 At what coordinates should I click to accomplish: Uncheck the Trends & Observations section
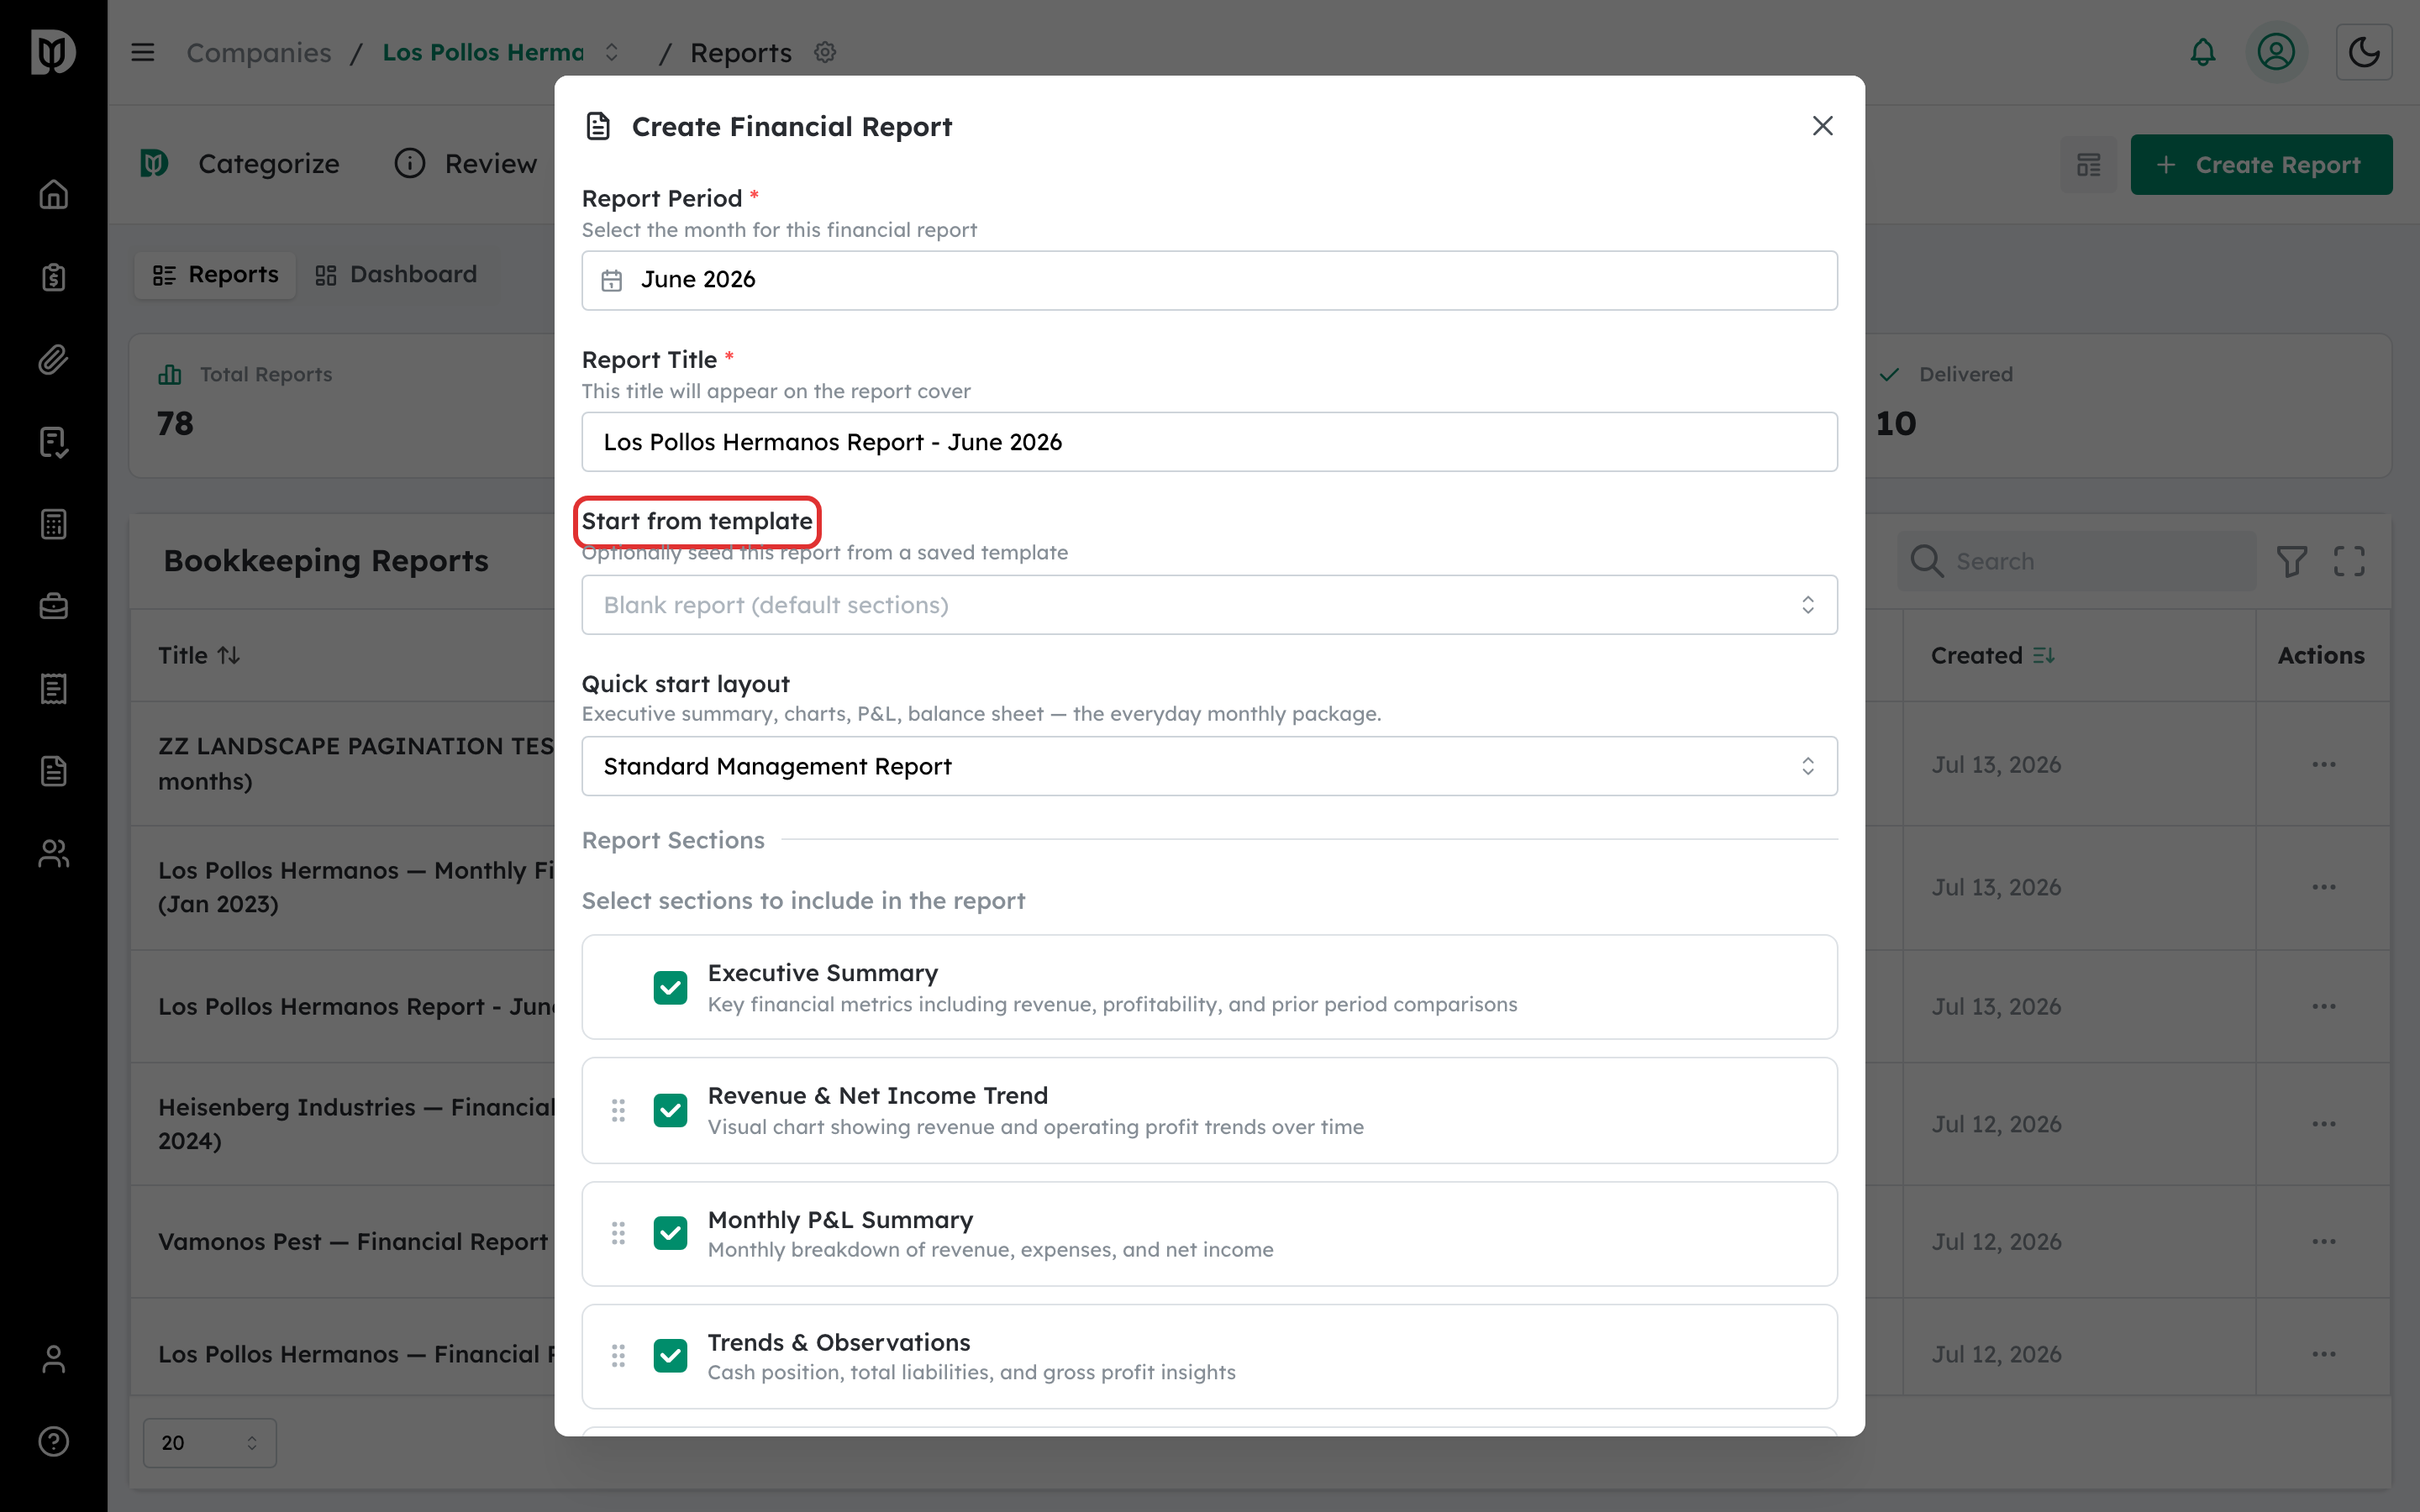[670, 1356]
